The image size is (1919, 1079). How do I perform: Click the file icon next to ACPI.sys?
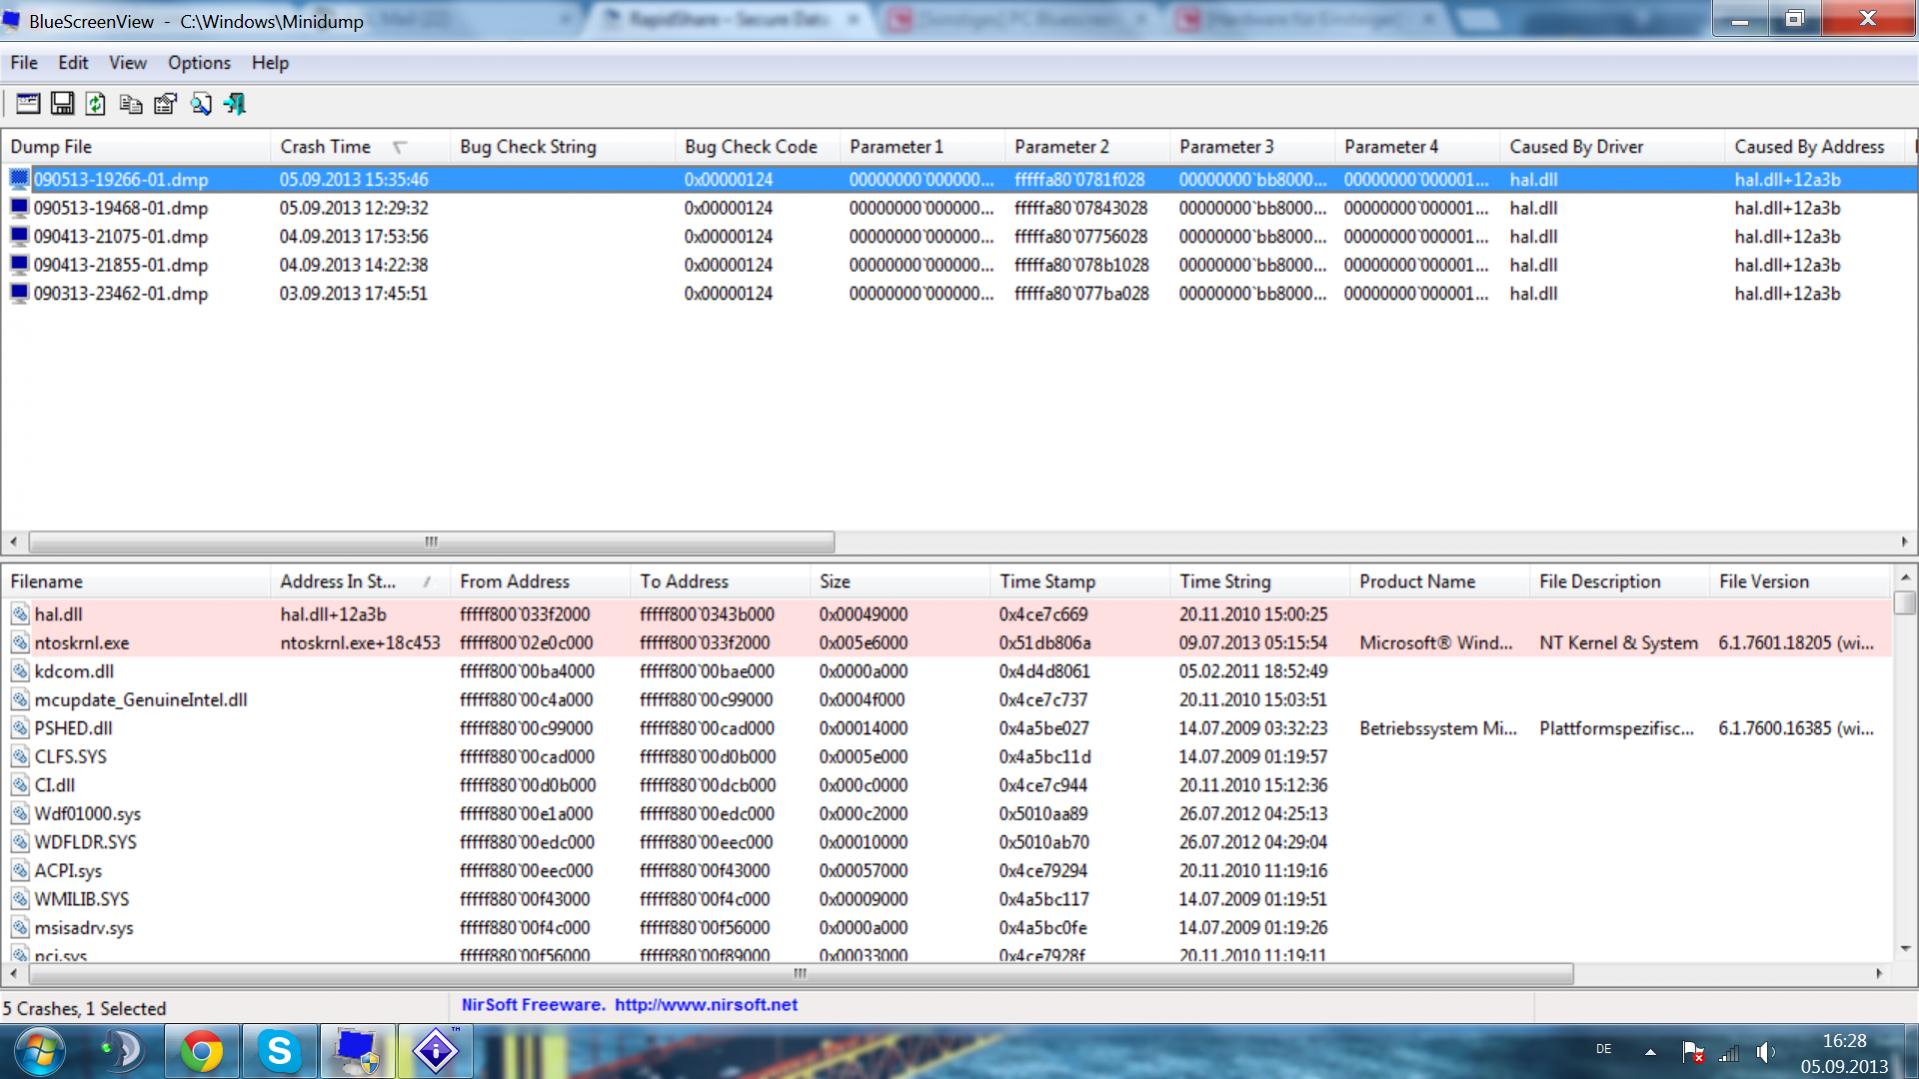(20, 871)
